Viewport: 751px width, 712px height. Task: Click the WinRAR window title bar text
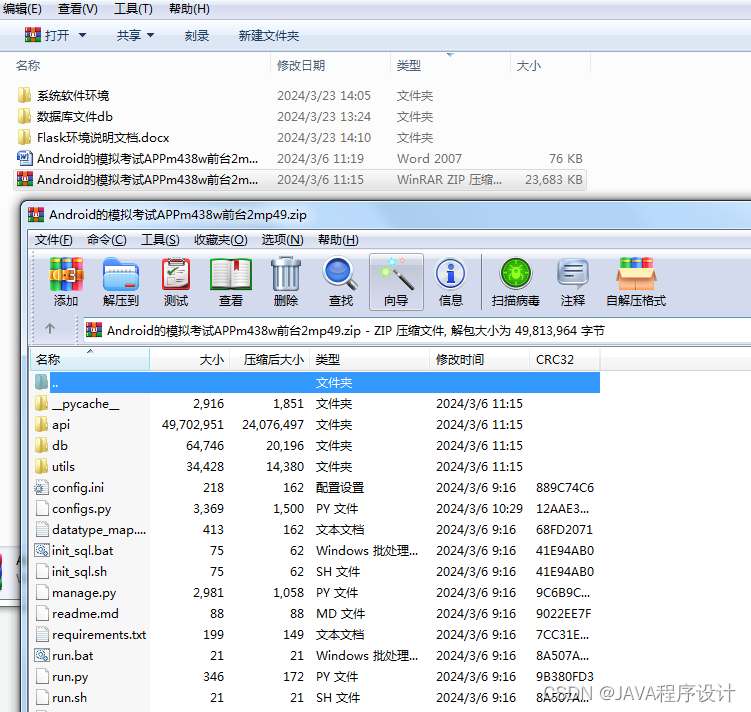tap(178, 215)
